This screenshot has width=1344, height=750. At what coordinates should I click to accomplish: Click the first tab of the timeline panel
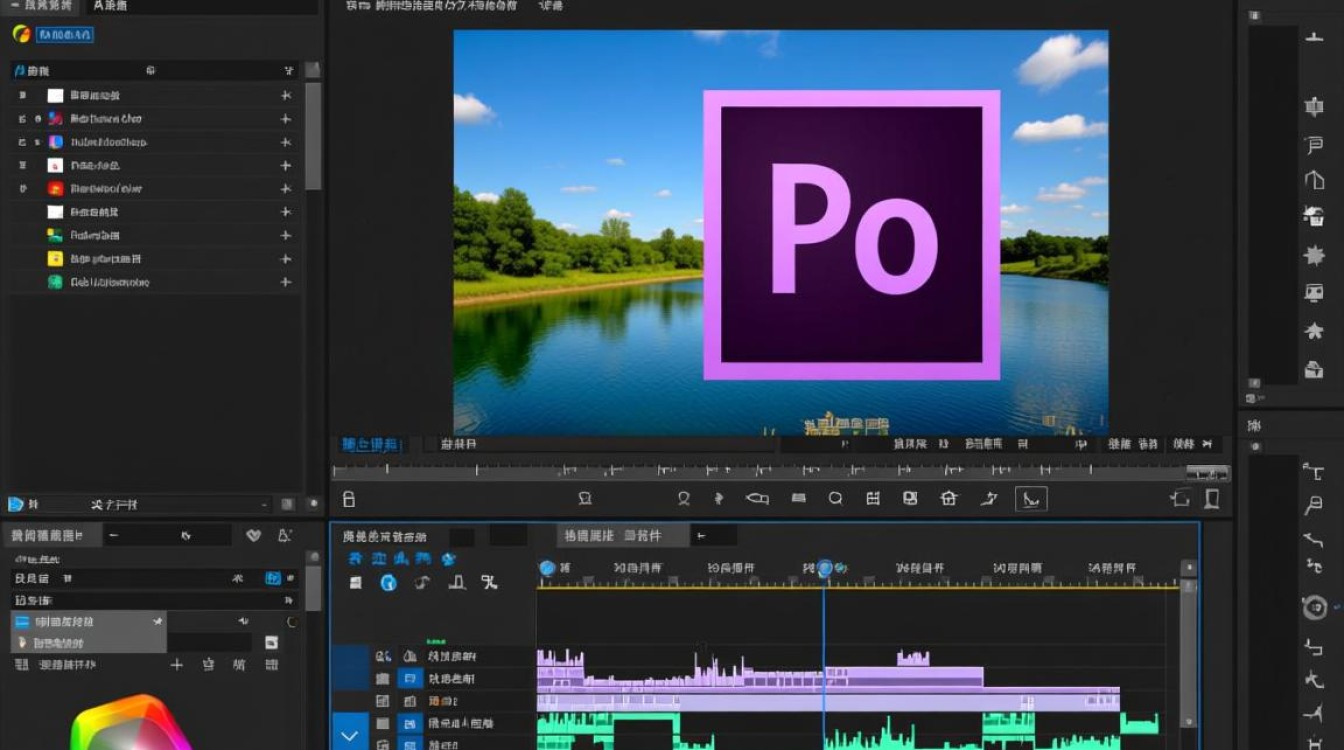click(385, 537)
